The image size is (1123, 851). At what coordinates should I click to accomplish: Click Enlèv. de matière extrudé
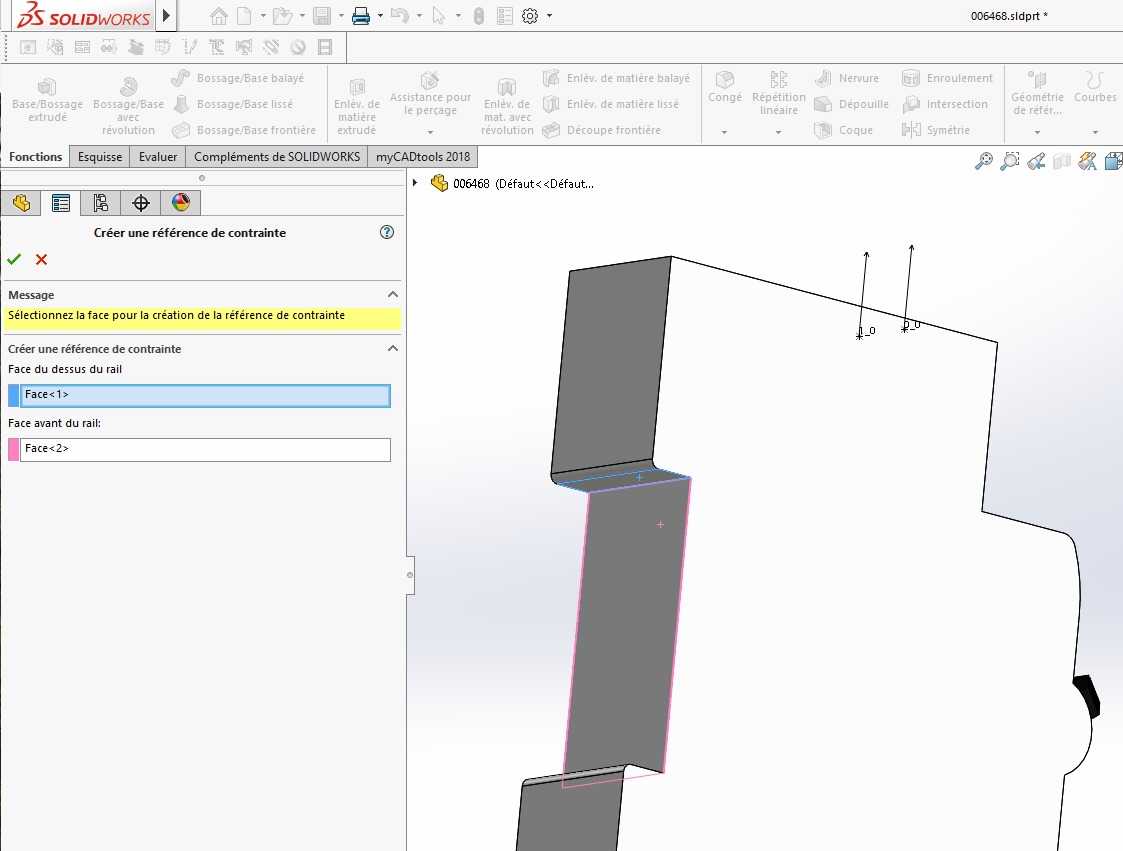(357, 106)
